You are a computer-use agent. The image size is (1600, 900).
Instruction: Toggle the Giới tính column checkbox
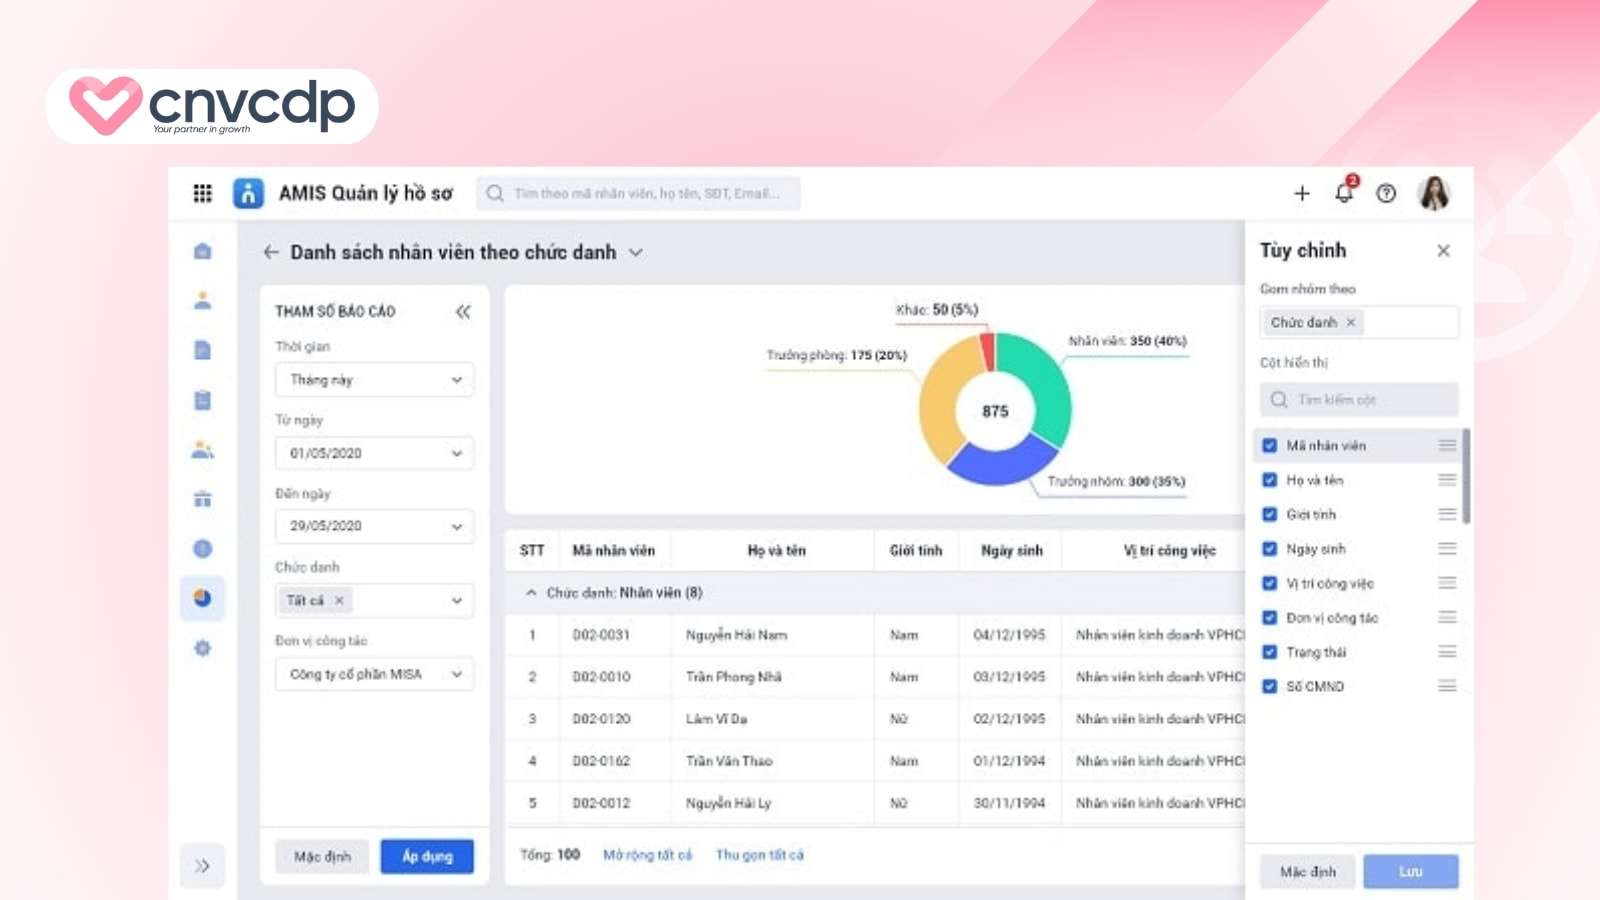(1269, 514)
